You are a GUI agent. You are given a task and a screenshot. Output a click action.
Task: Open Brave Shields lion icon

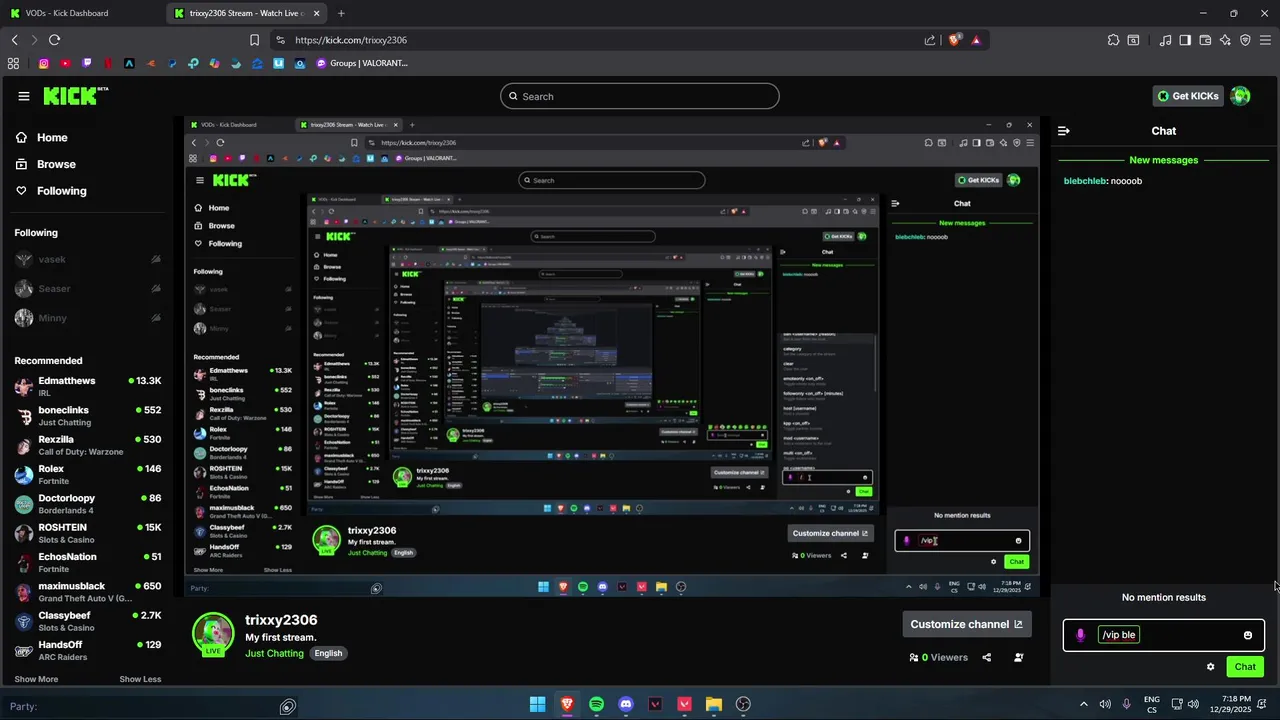click(x=954, y=40)
